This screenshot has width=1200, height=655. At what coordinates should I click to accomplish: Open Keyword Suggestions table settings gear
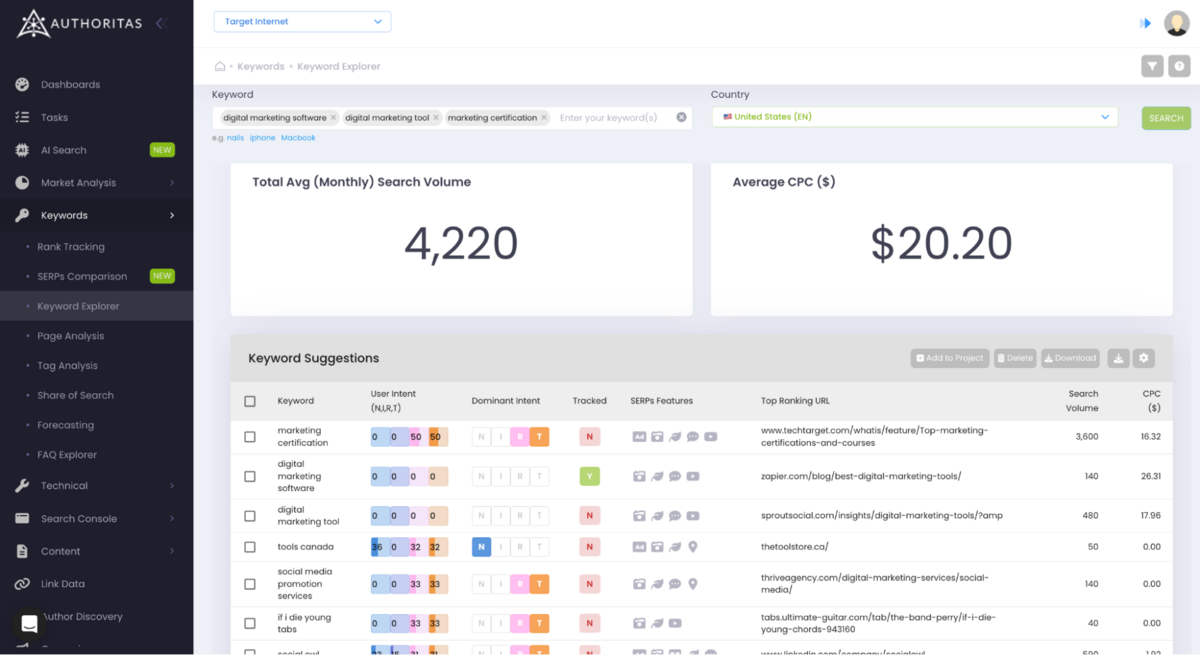[1144, 358]
